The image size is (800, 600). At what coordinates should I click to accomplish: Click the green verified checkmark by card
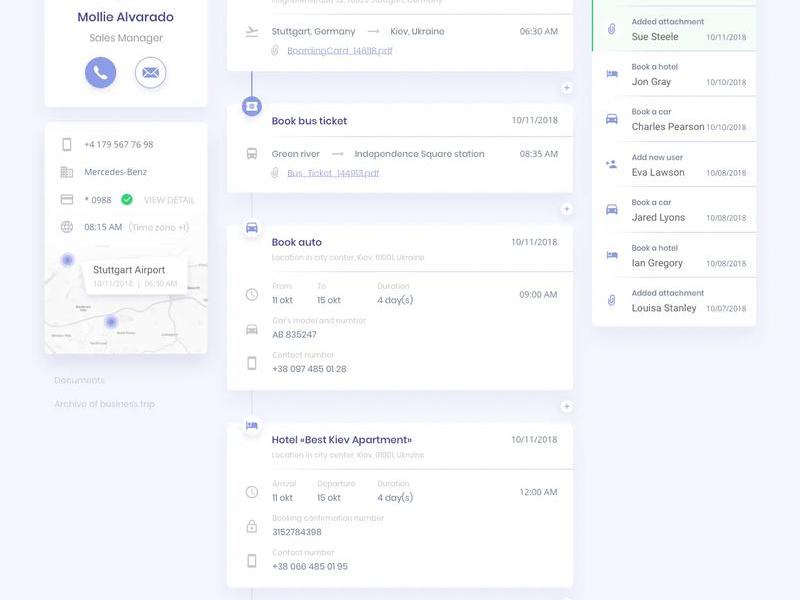127,199
